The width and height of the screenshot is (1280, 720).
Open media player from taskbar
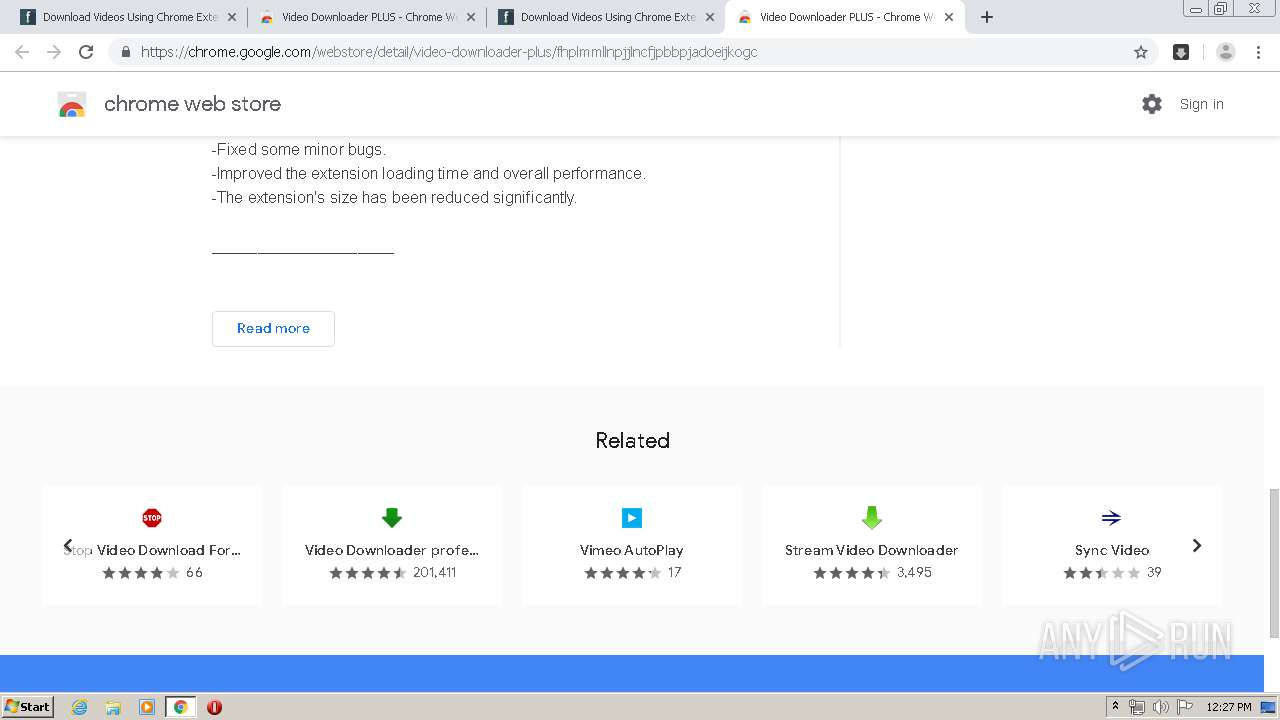coord(147,707)
